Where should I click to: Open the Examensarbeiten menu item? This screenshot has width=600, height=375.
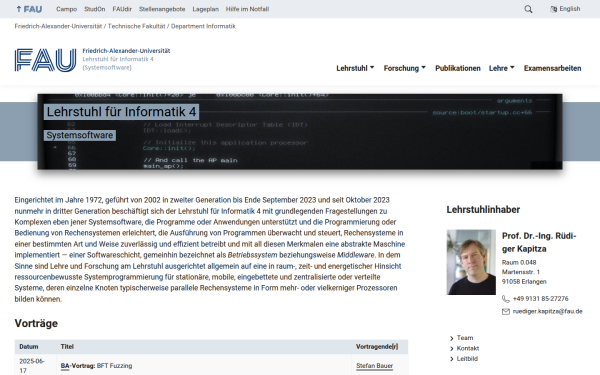(x=552, y=68)
